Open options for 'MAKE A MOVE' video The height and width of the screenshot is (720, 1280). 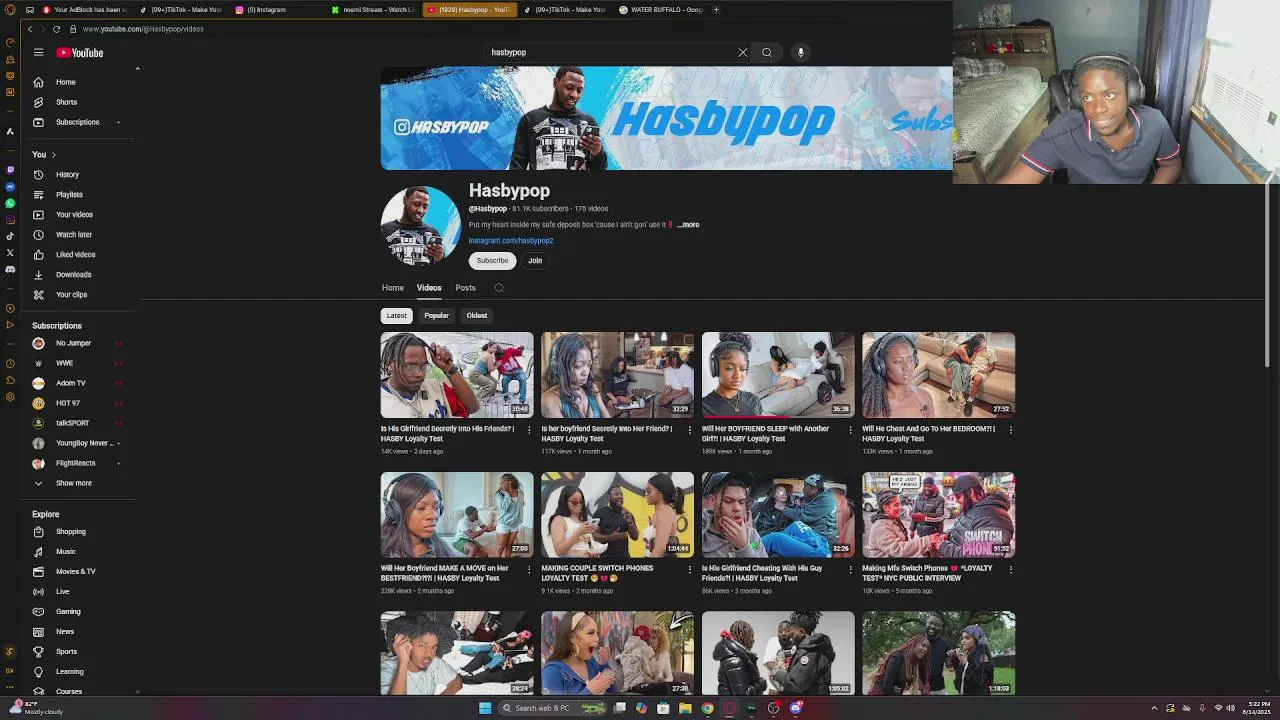(529, 569)
